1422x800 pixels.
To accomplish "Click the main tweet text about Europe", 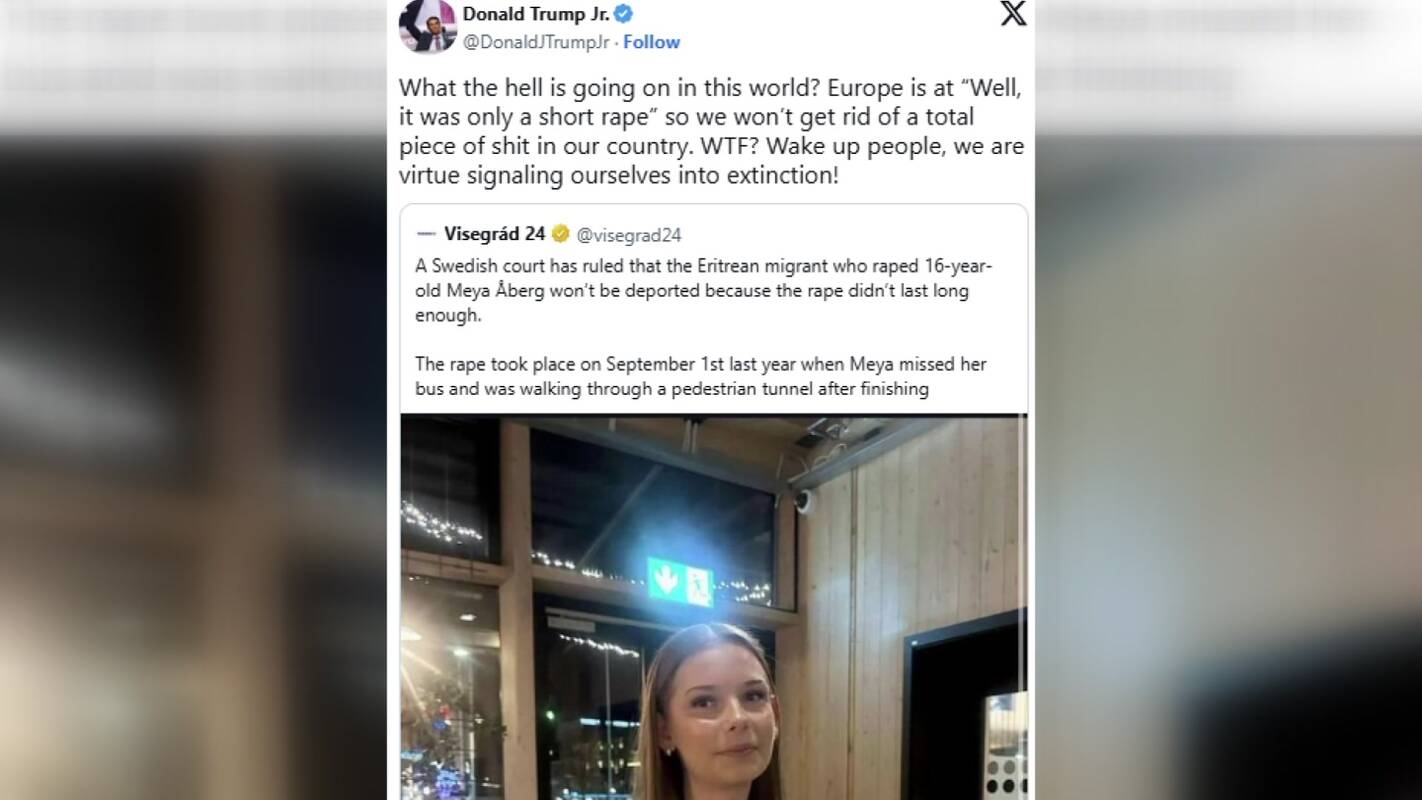I will pos(711,133).
